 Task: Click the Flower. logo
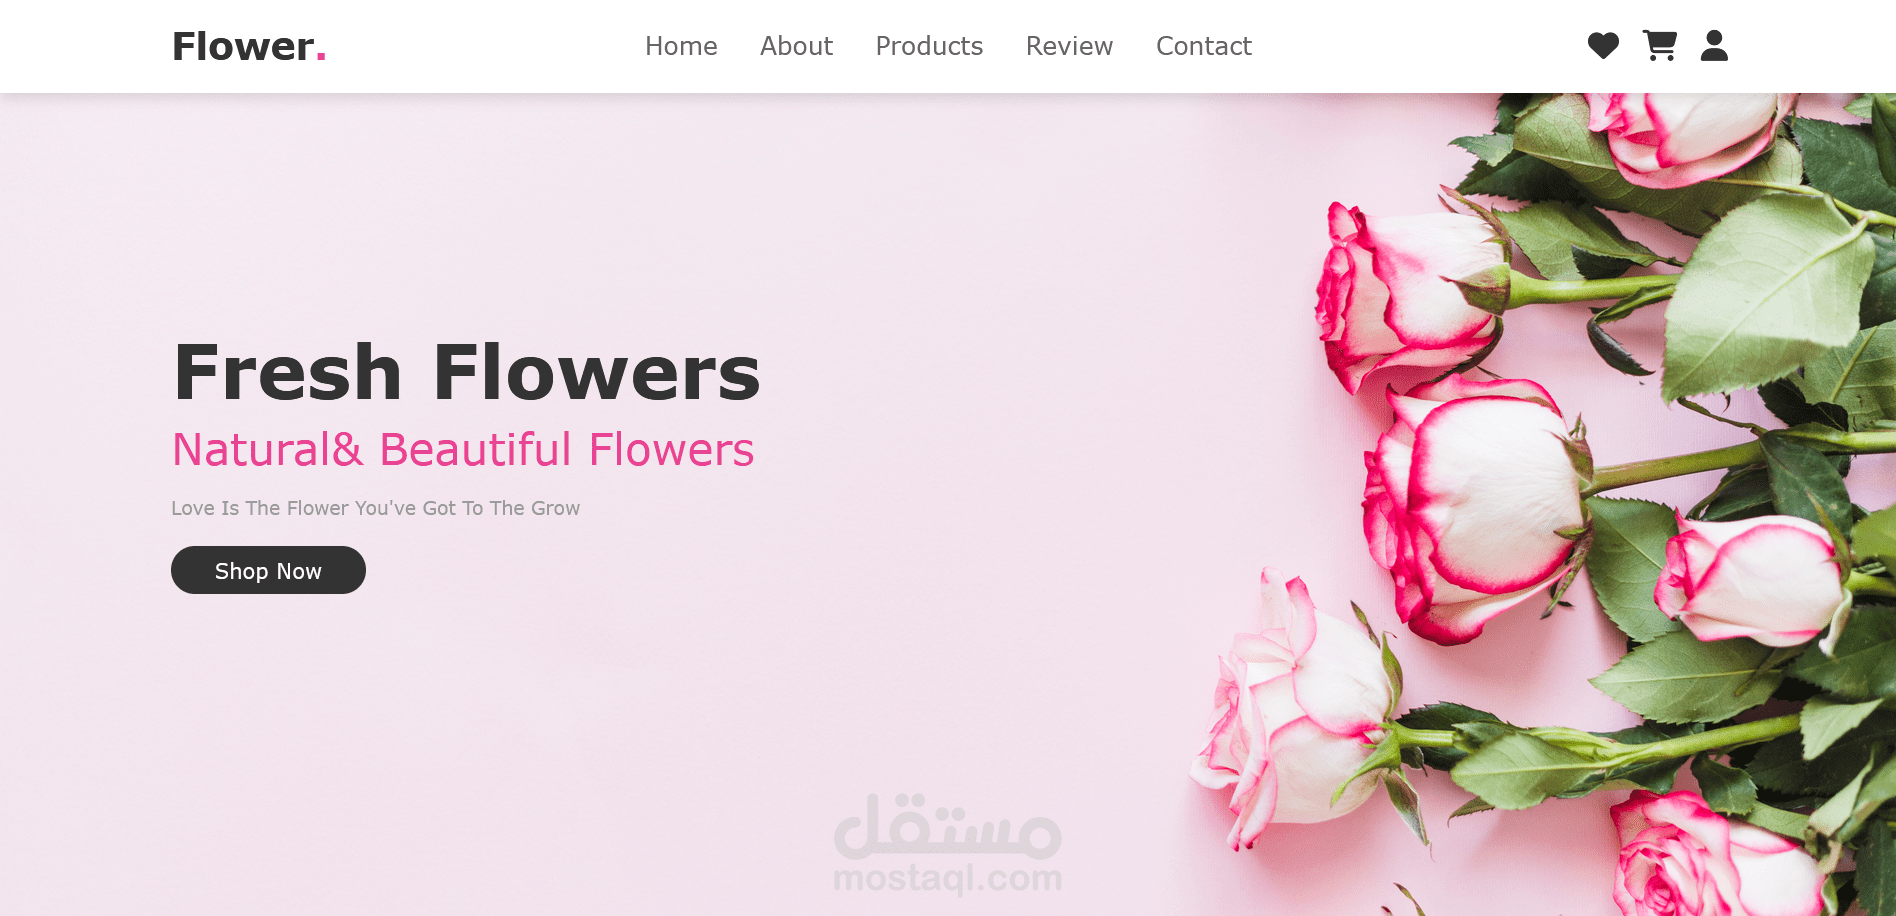249,46
